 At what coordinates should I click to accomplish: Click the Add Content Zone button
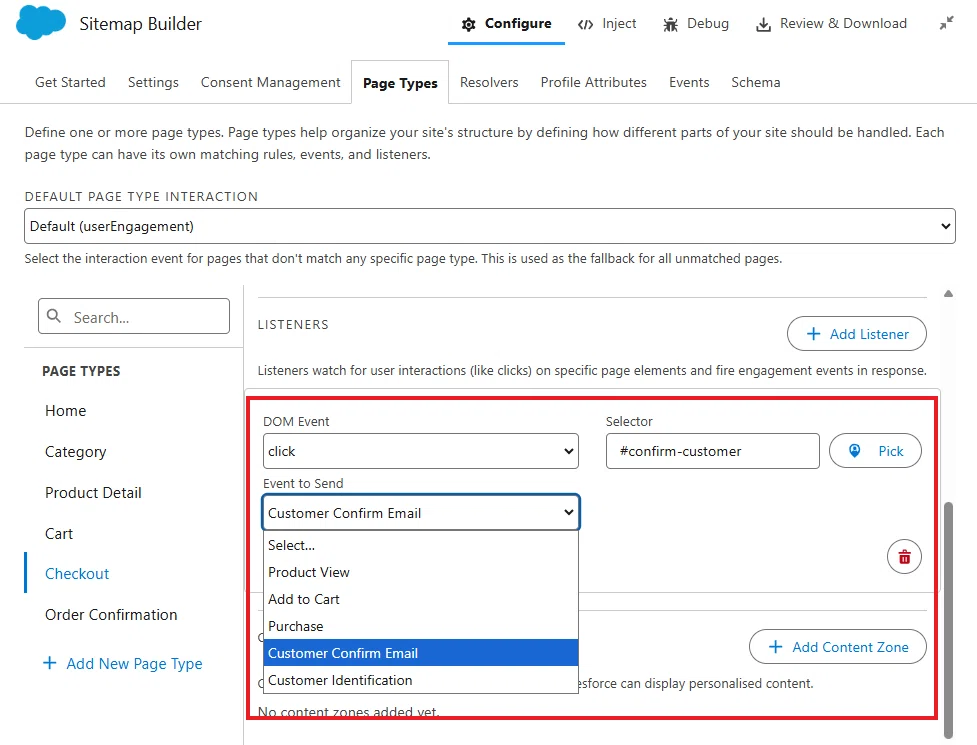click(x=838, y=647)
